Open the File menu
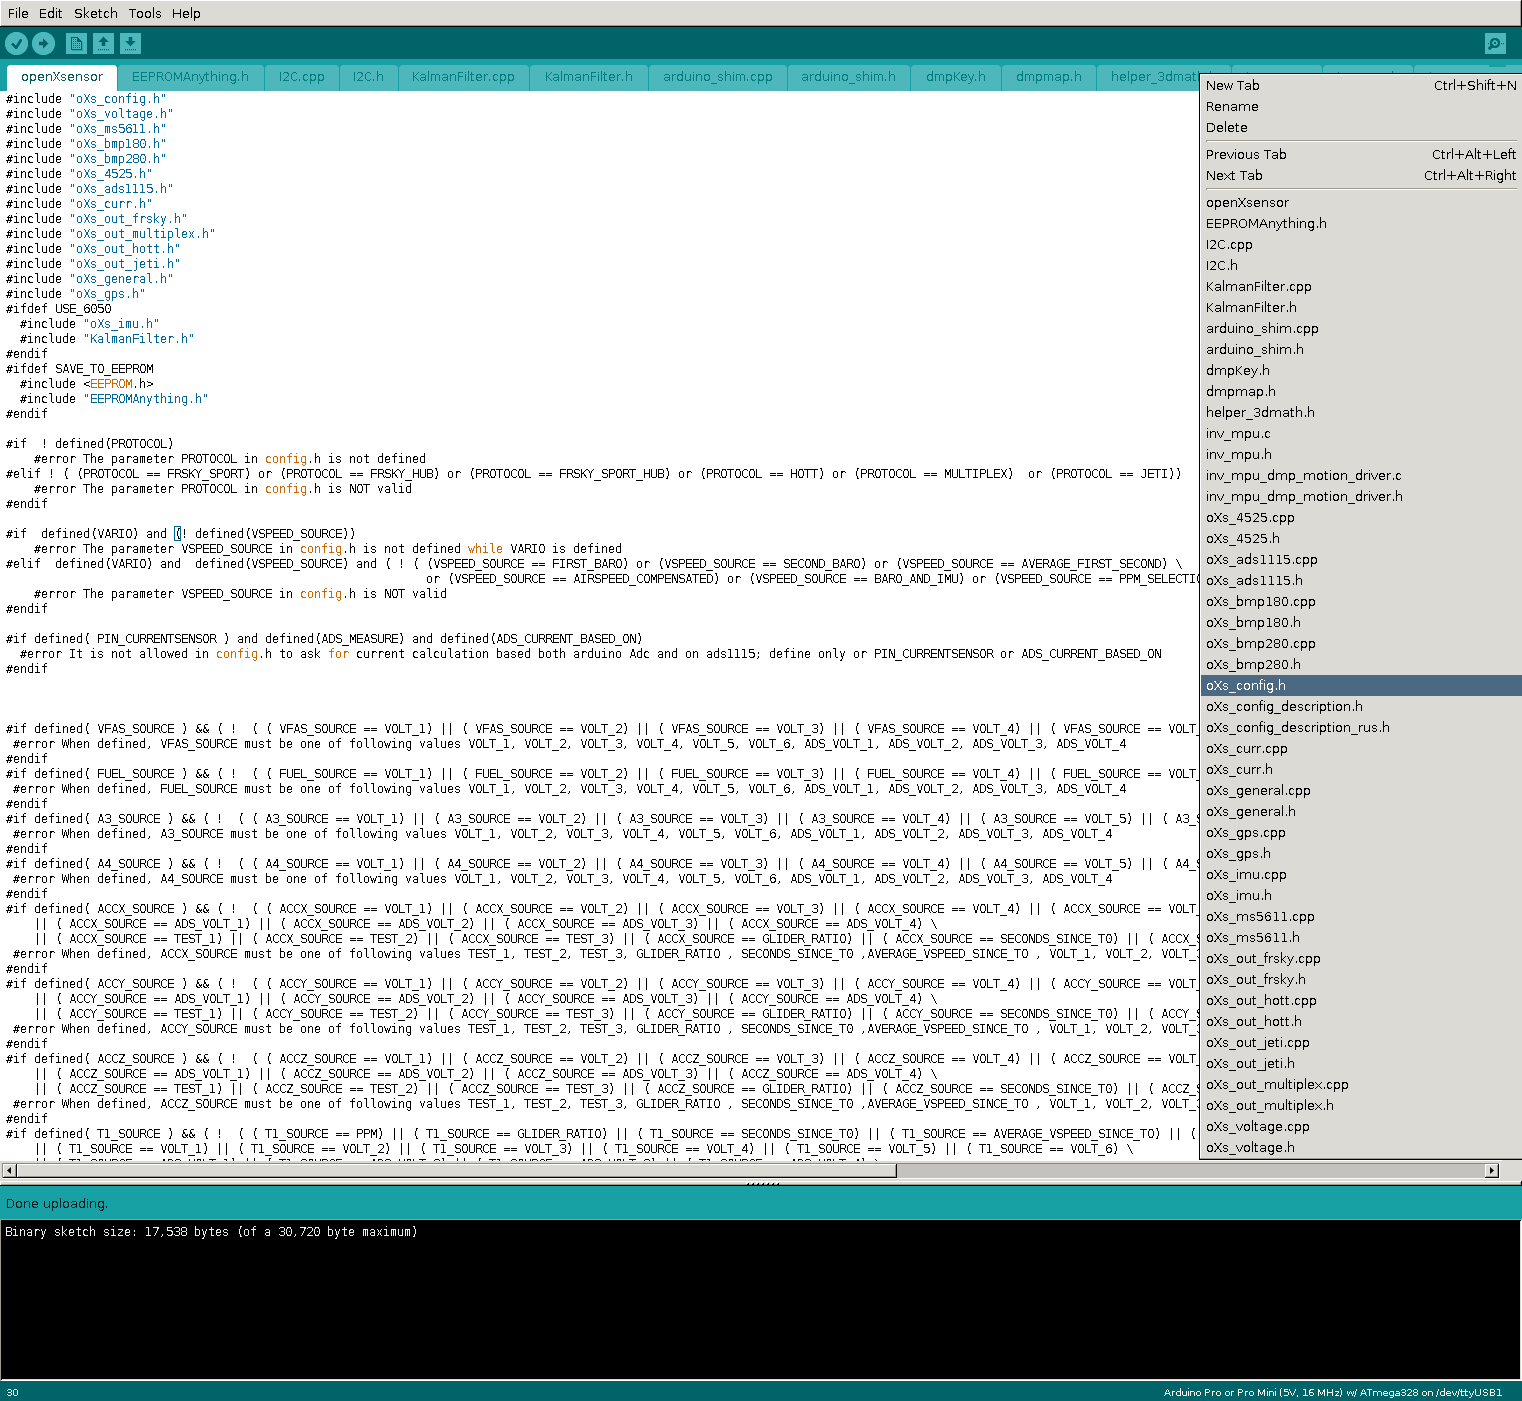 pyautogui.click(x=18, y=13)
